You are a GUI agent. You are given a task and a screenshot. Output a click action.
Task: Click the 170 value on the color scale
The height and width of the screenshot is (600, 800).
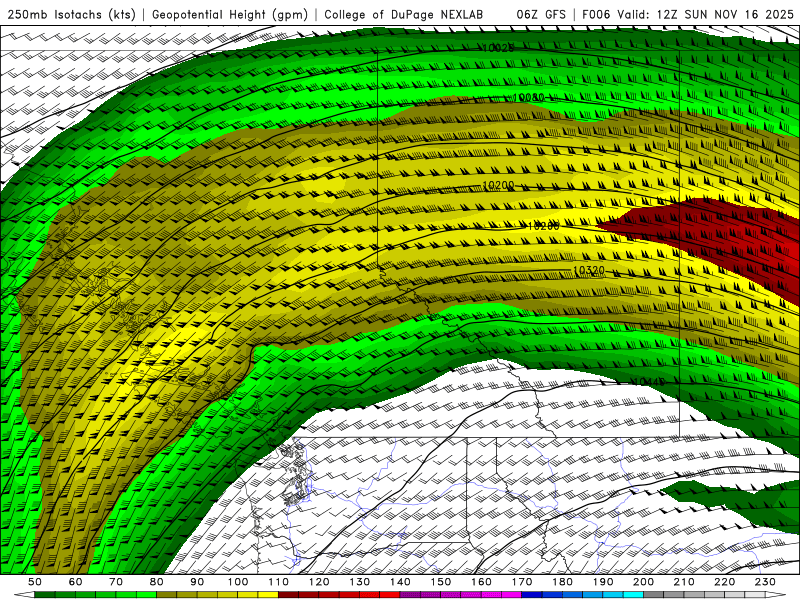pos(522,582)
